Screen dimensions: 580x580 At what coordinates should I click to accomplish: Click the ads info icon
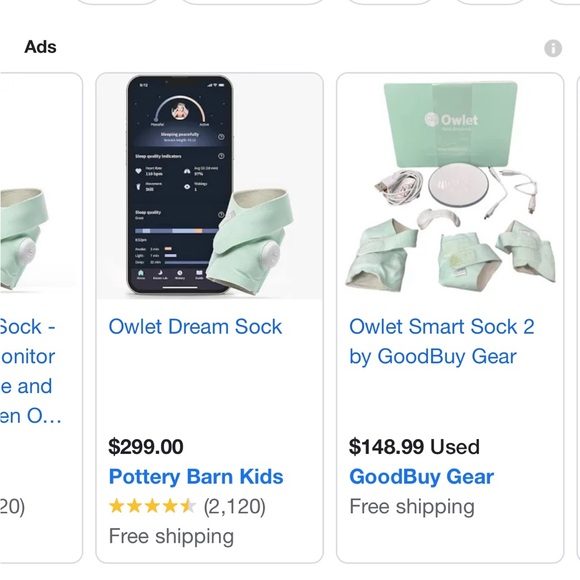tap(553, 48)
